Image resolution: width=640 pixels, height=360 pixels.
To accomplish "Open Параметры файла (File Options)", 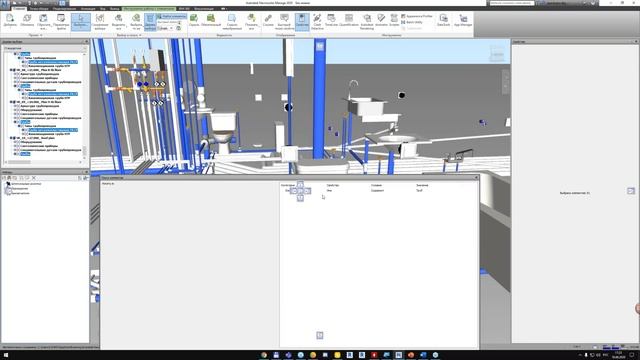I will (61, 21).
